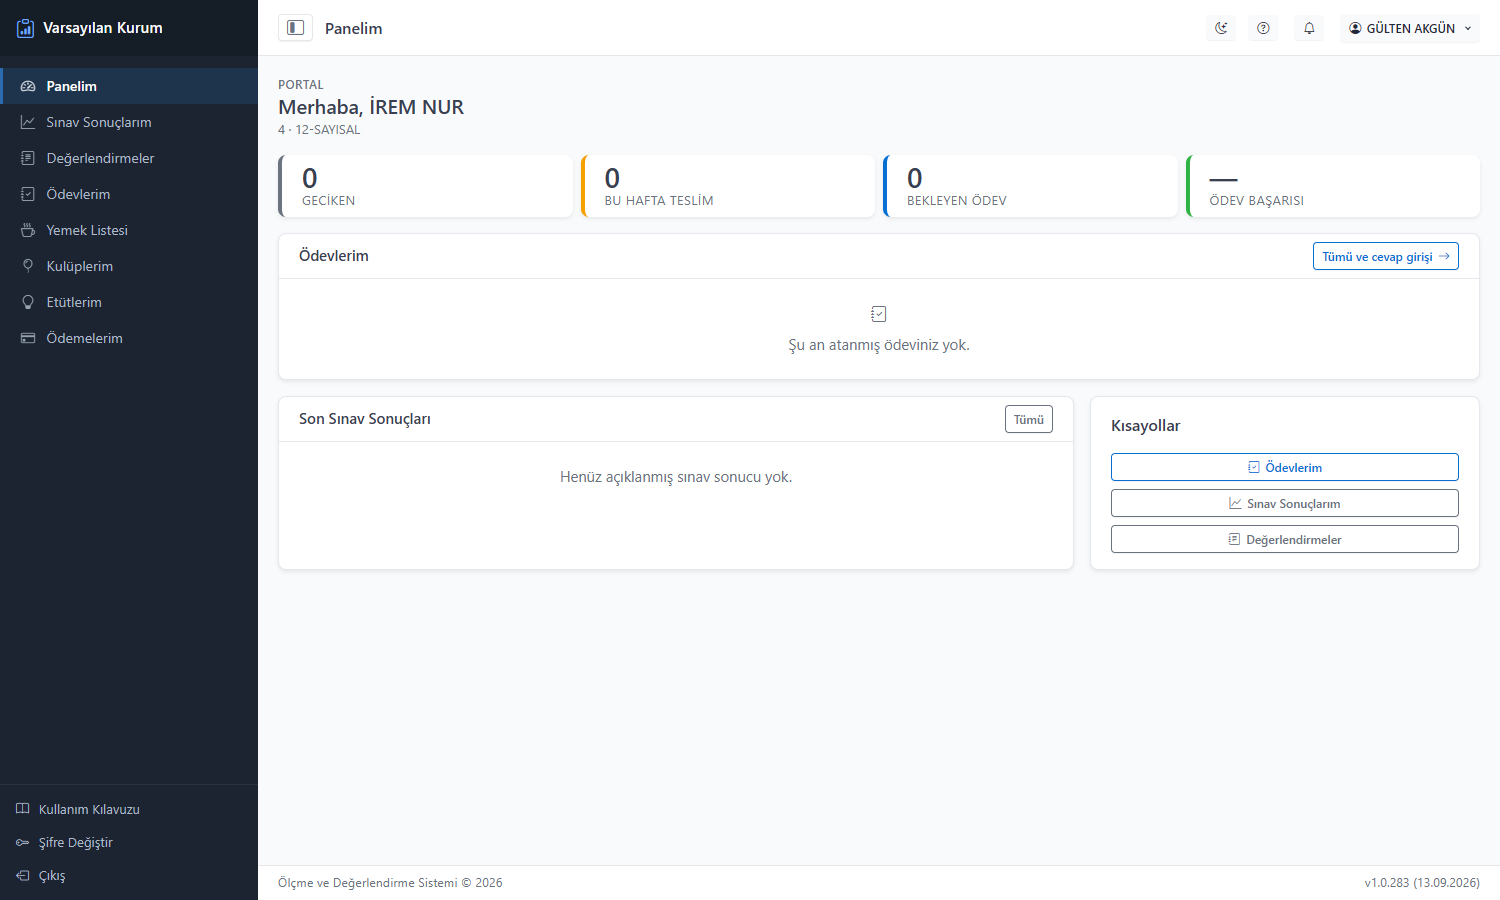Select Panelim in the sidebar

[x=129, y=86]
